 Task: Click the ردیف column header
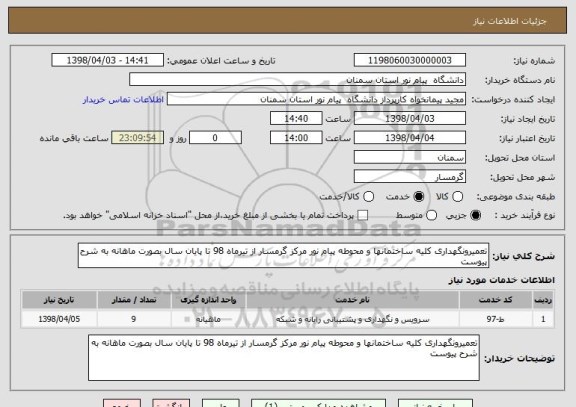click(543, 300)
